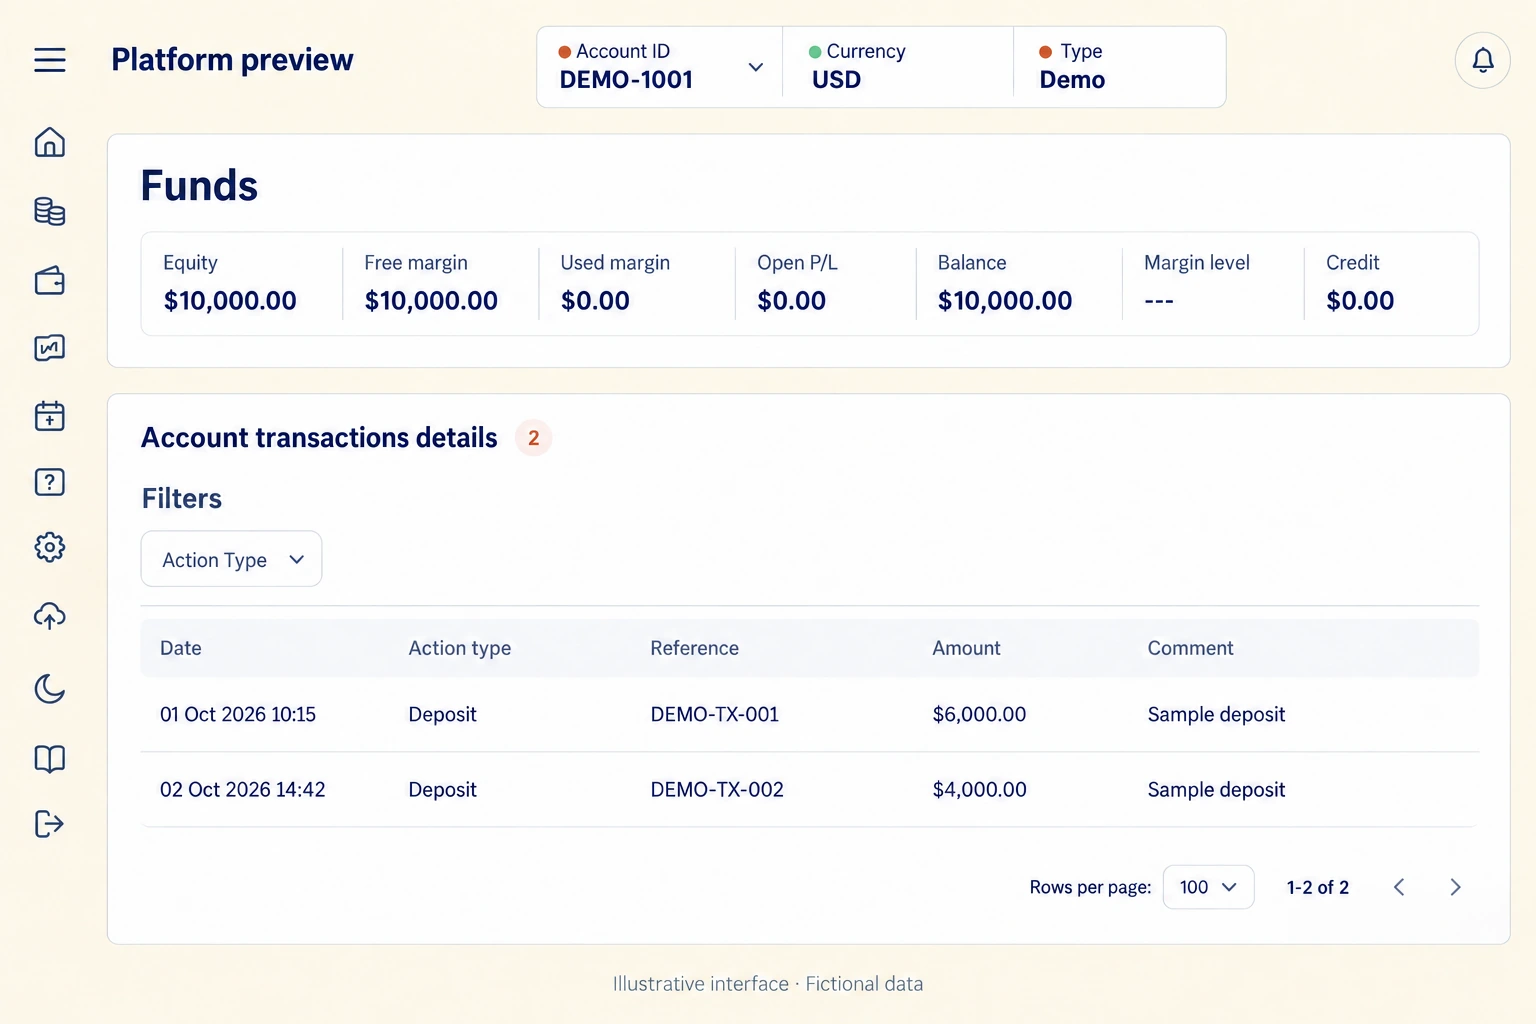Click the cloud upload sidebar icon

coord(50,616)
